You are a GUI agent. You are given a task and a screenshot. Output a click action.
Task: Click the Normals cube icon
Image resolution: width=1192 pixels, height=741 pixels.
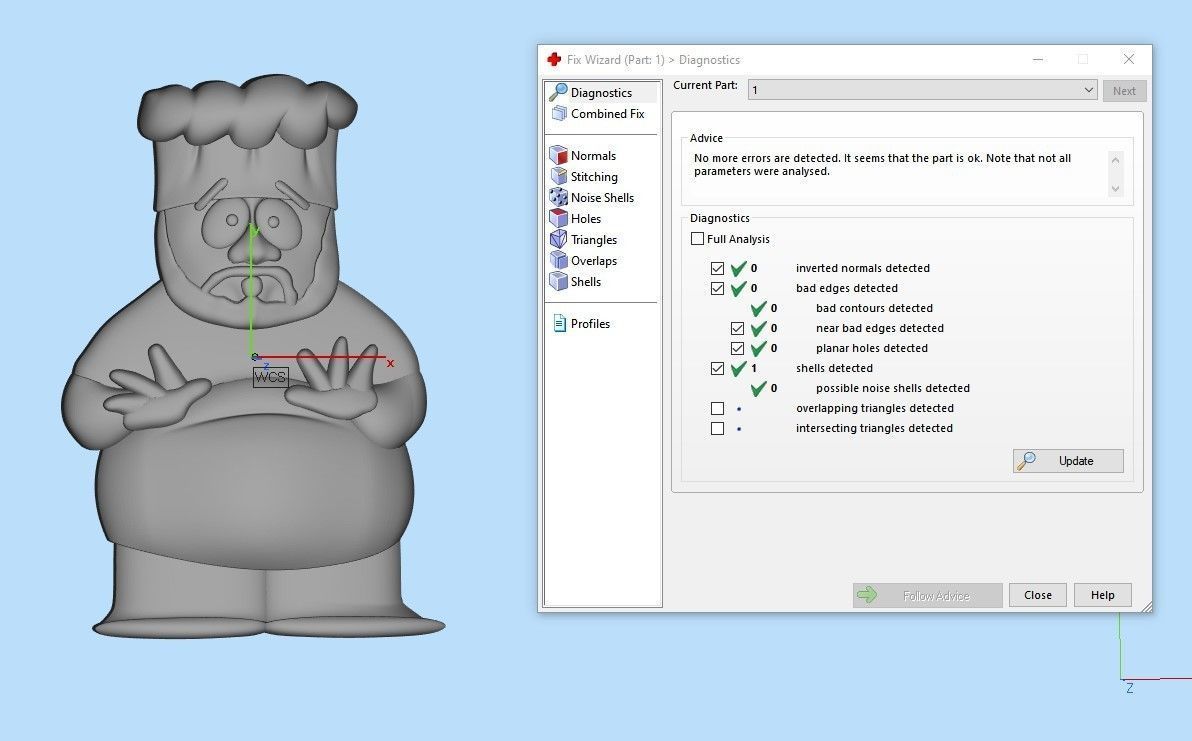559,155
